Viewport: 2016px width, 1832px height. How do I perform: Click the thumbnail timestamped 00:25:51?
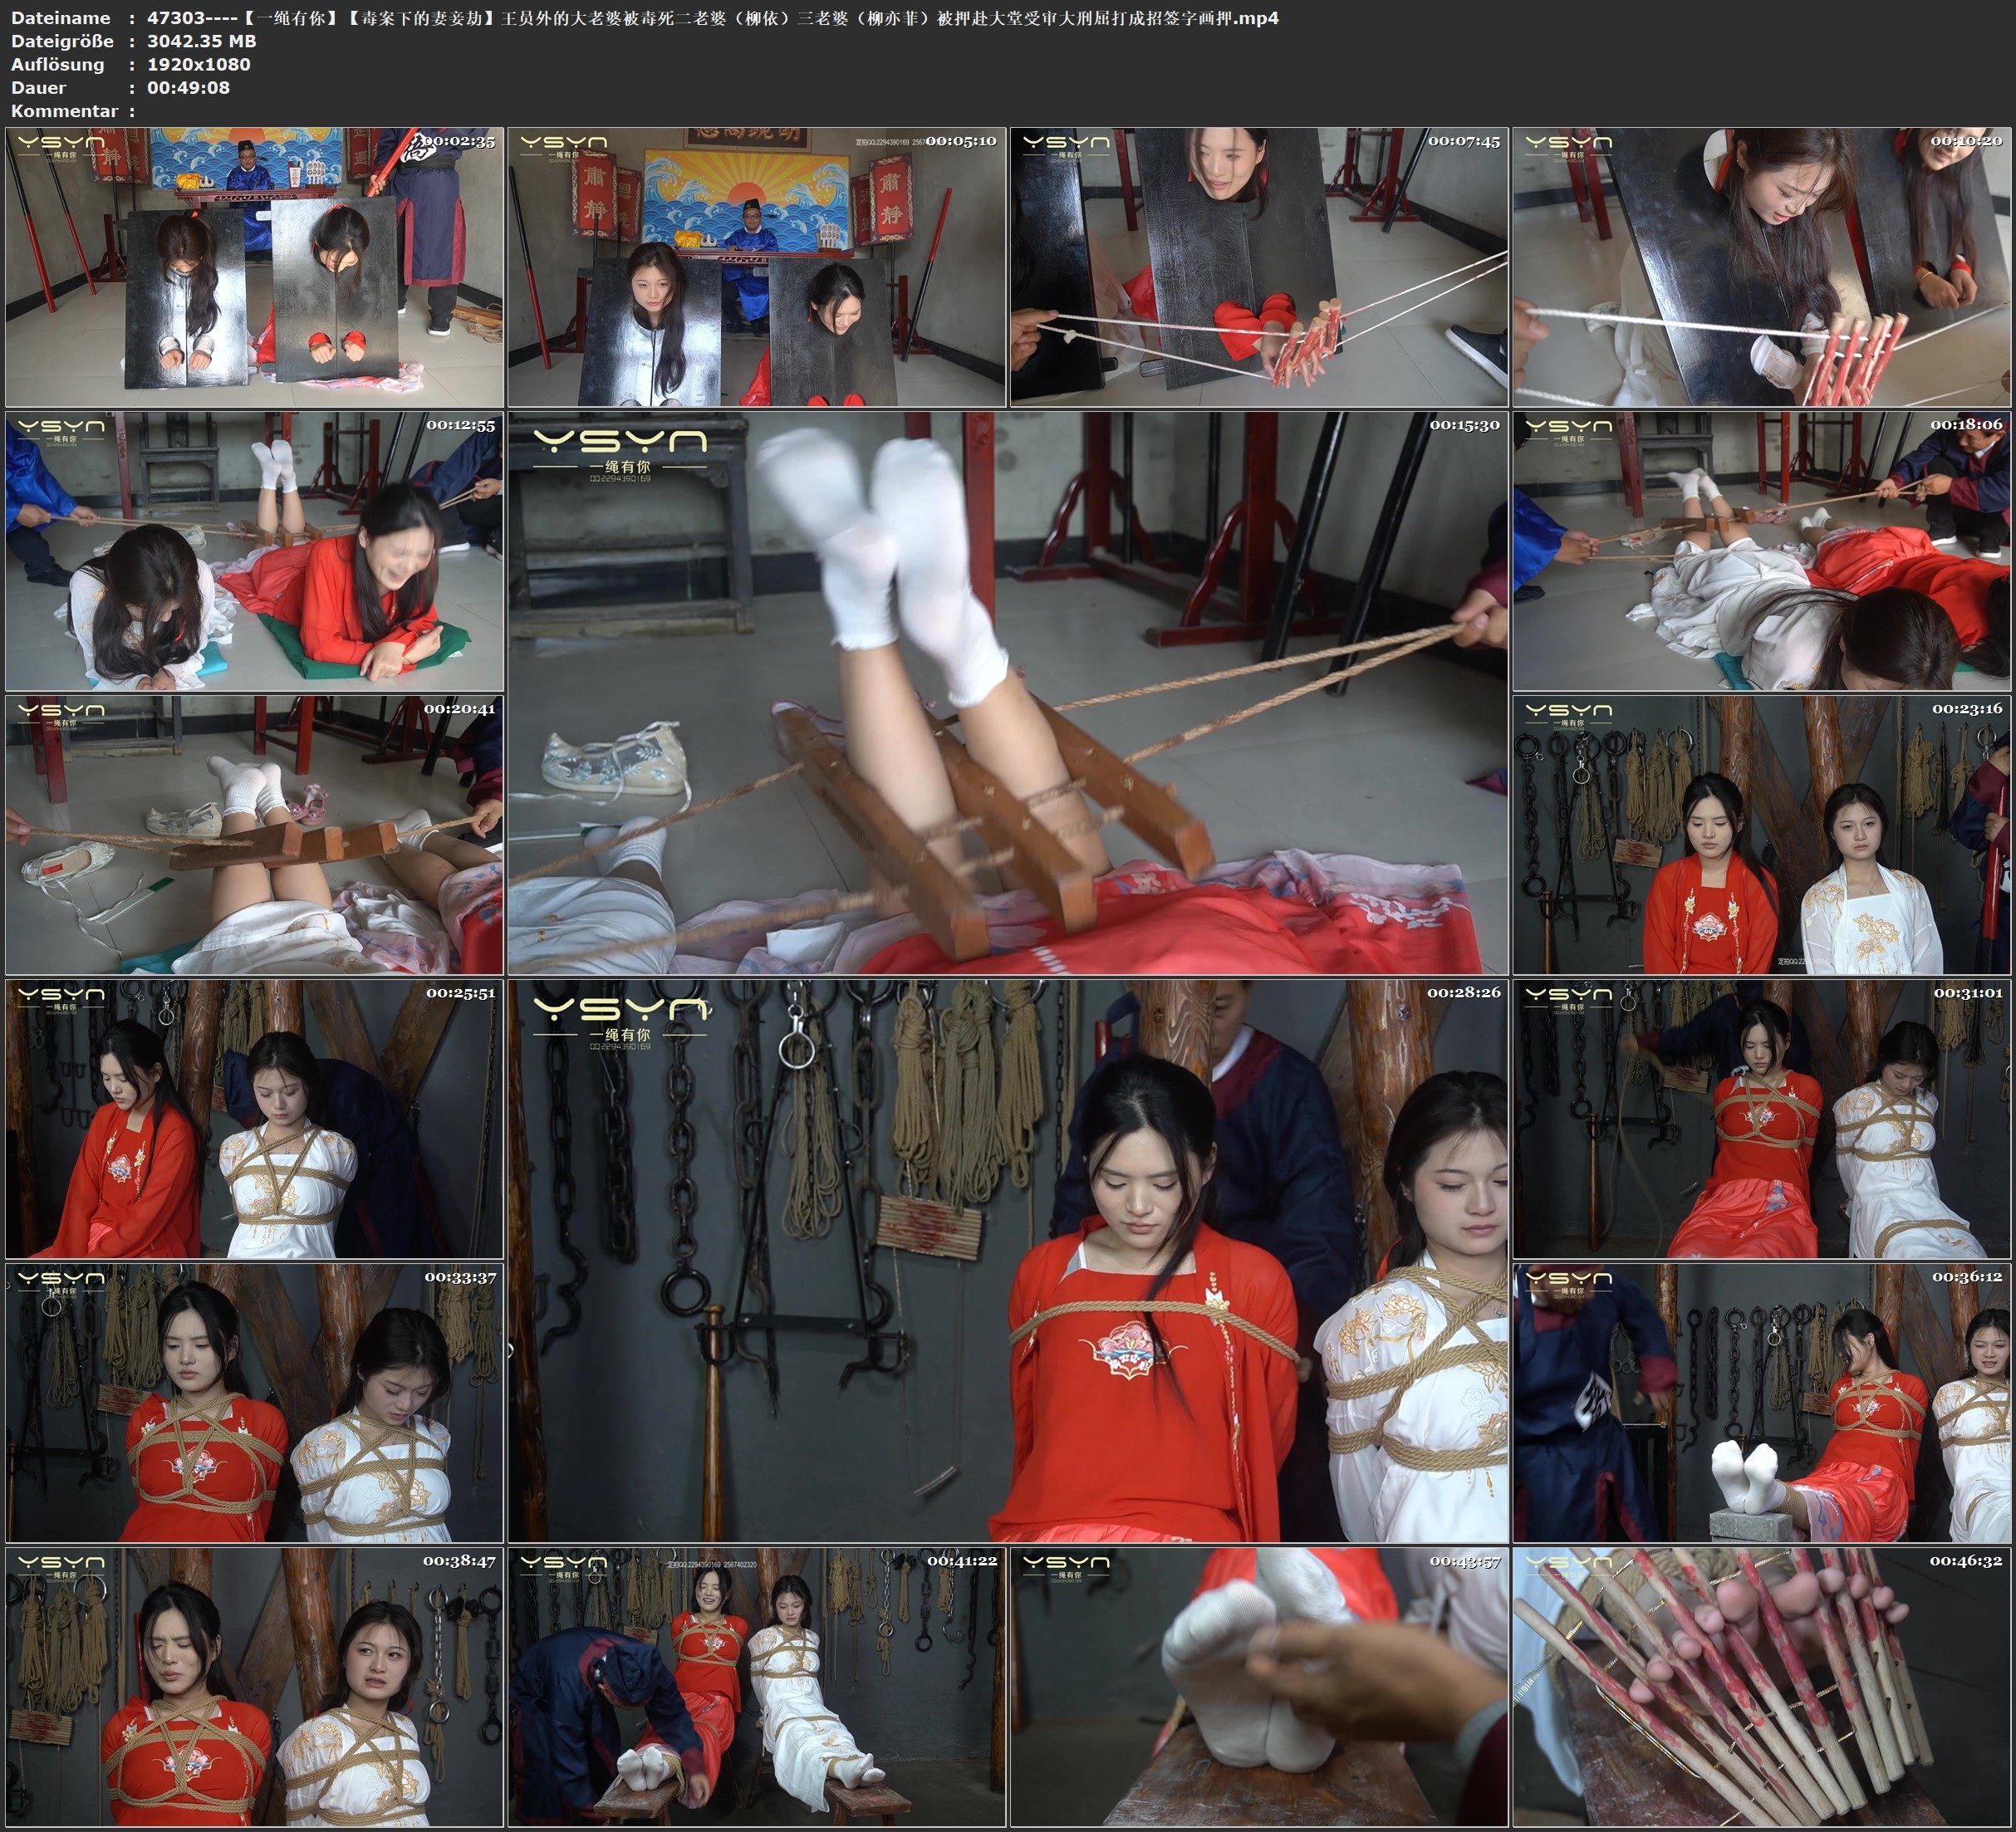pos(254,1118)
